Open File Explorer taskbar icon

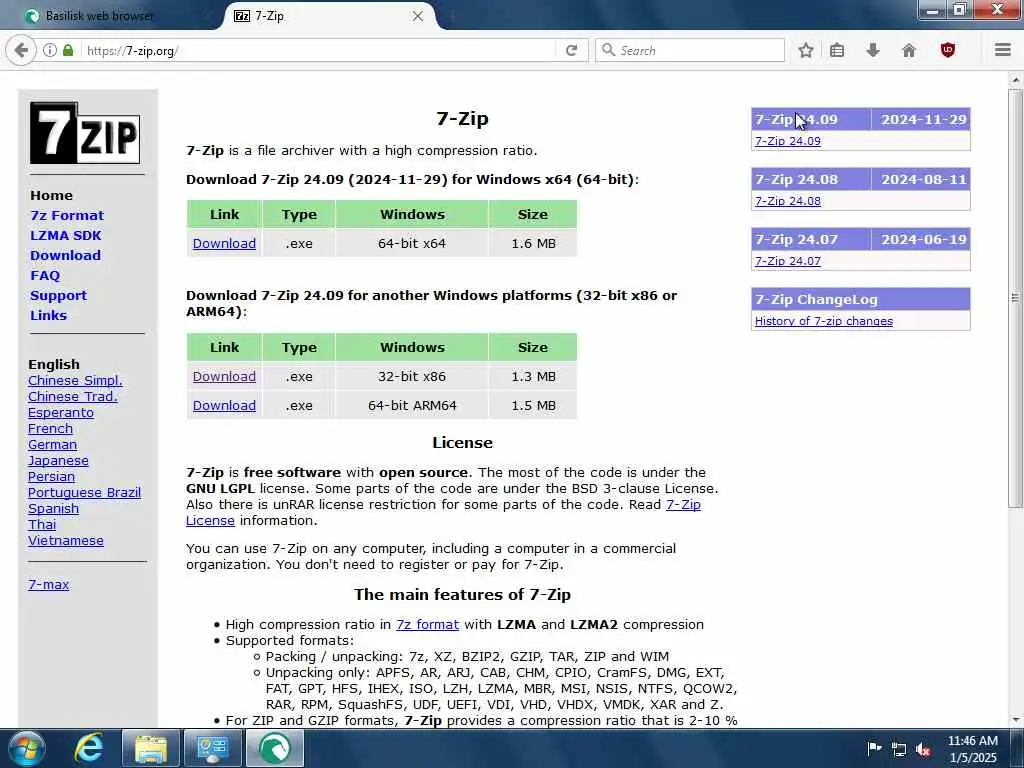[x=150, y=748]
